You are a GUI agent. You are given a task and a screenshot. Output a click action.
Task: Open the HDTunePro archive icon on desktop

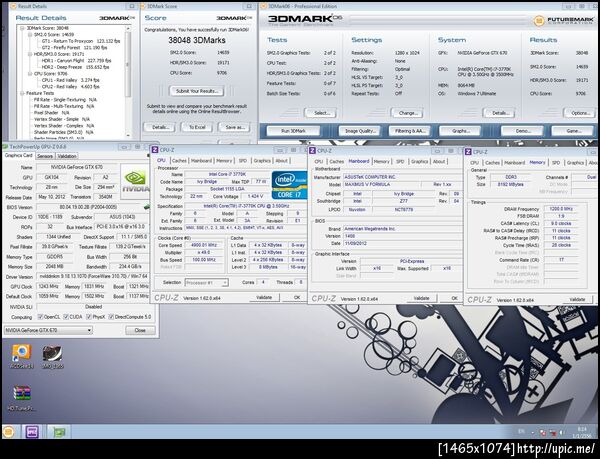pyautogui.click(x=21, y=398)
